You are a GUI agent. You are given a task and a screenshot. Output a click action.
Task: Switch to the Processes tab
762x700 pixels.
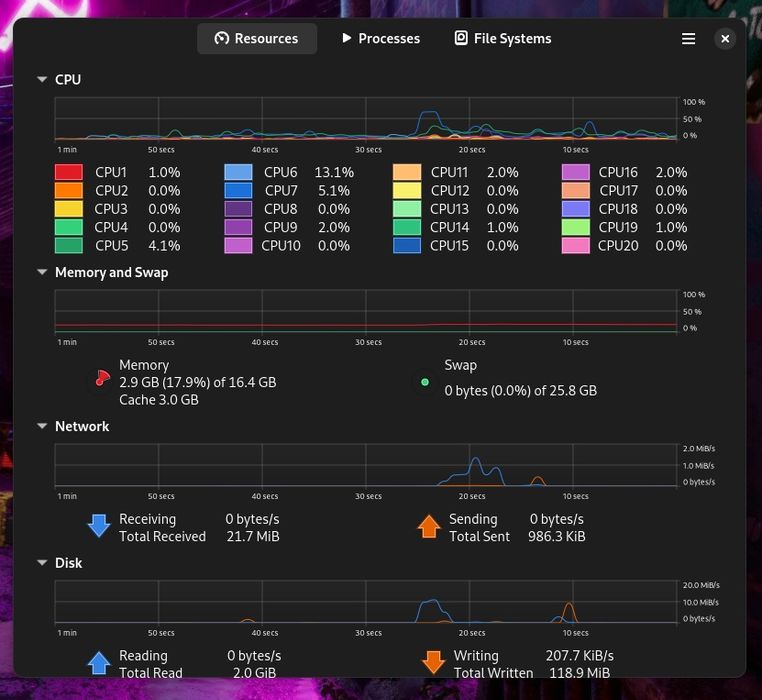[381, 38]
